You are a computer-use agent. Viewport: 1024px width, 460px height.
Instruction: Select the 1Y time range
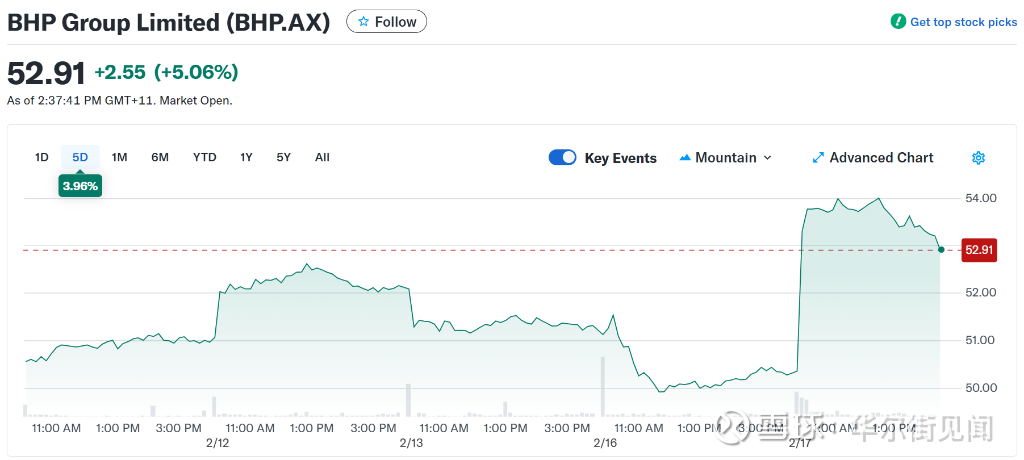tap(246, 157)
